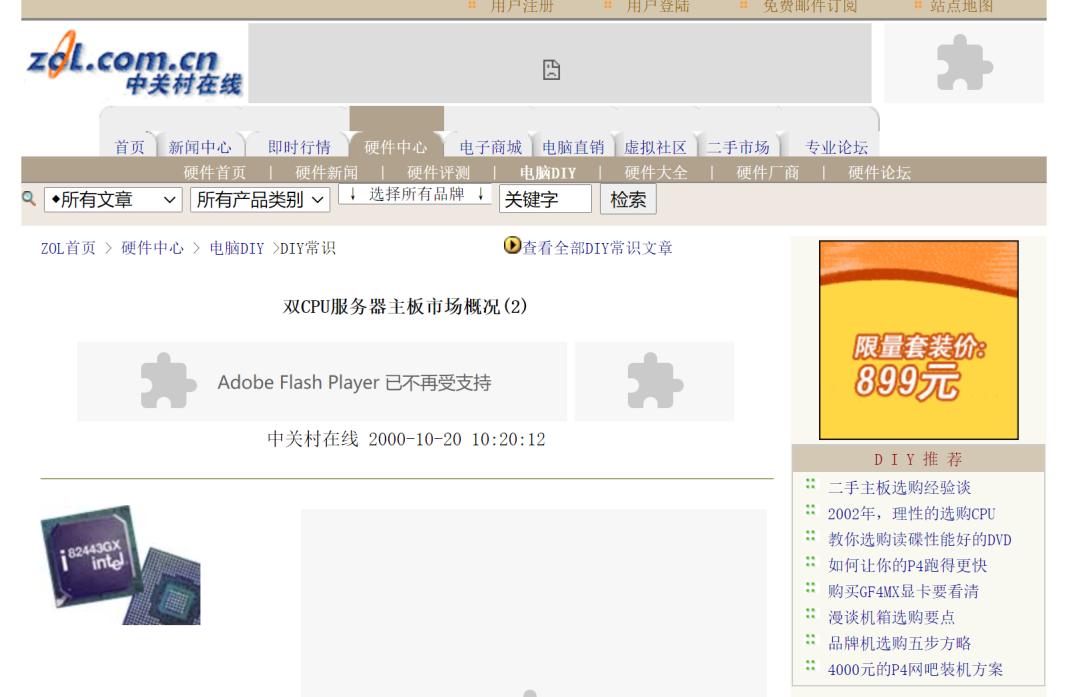Click the magnifier search icon

click(x=28, y=199)
